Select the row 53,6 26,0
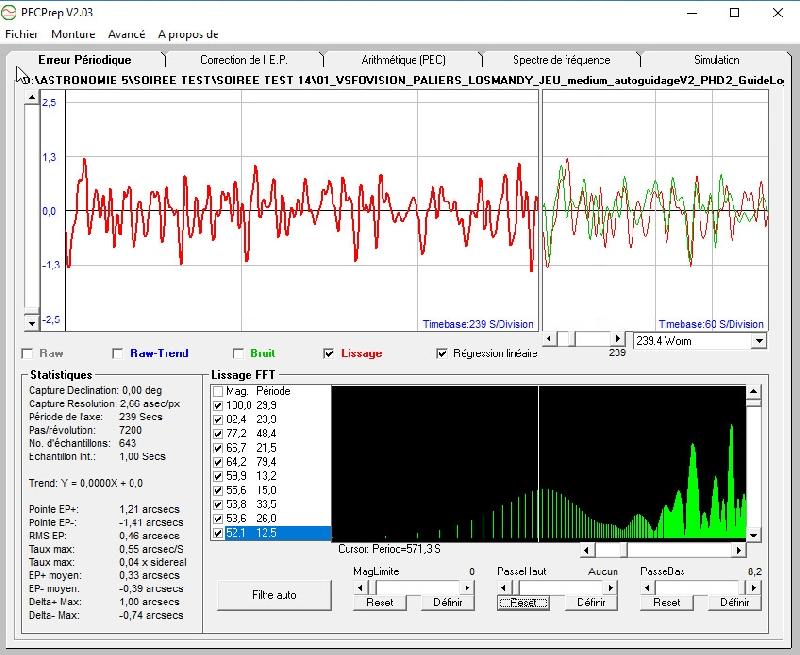The height and width of the screenshot is (655, 800). click(271, 518)
